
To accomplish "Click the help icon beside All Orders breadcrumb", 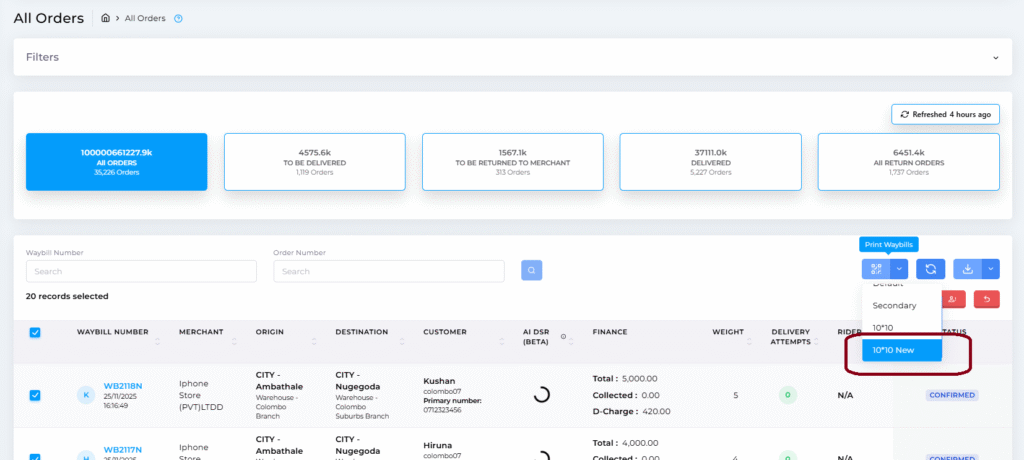I will 178,18.
